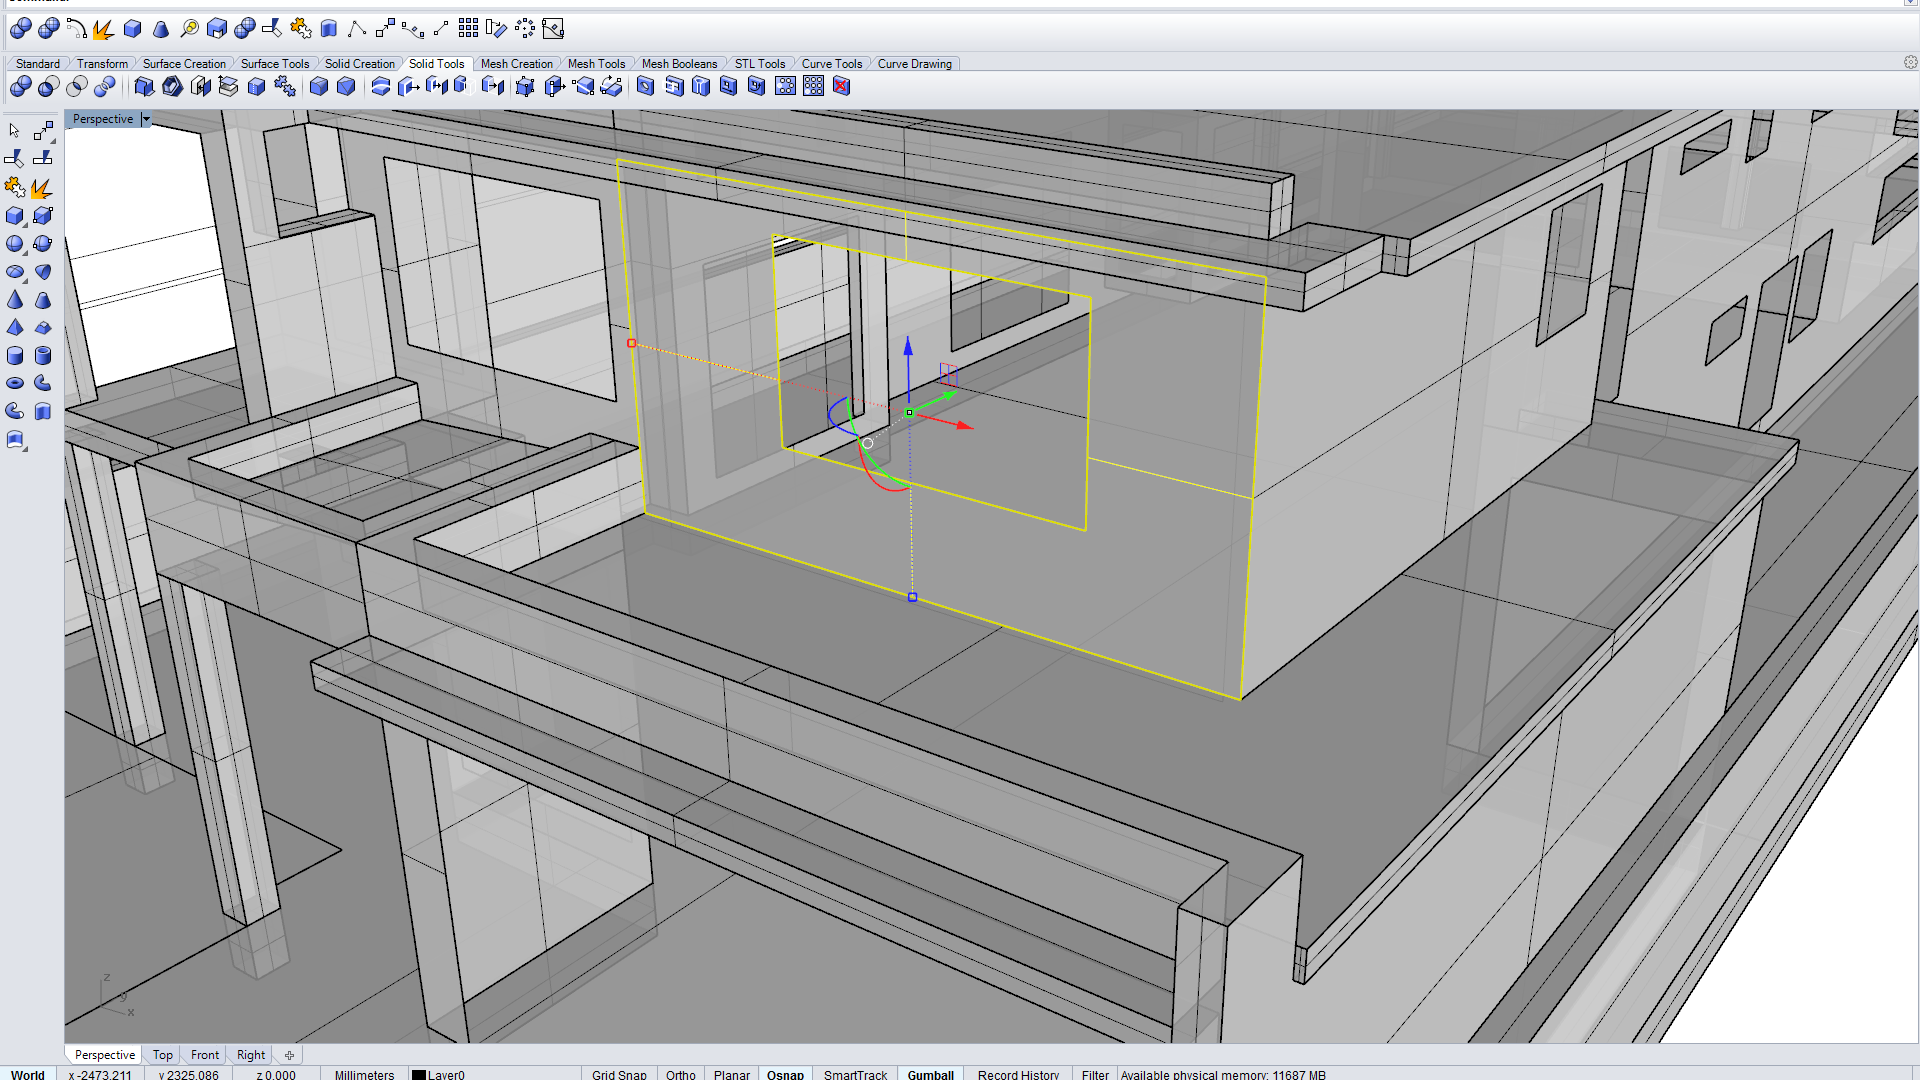Switch to the Mesh Tools toolbar tab
Image resolution: width=1920 pixels, height=1080 pixels.
596,63
